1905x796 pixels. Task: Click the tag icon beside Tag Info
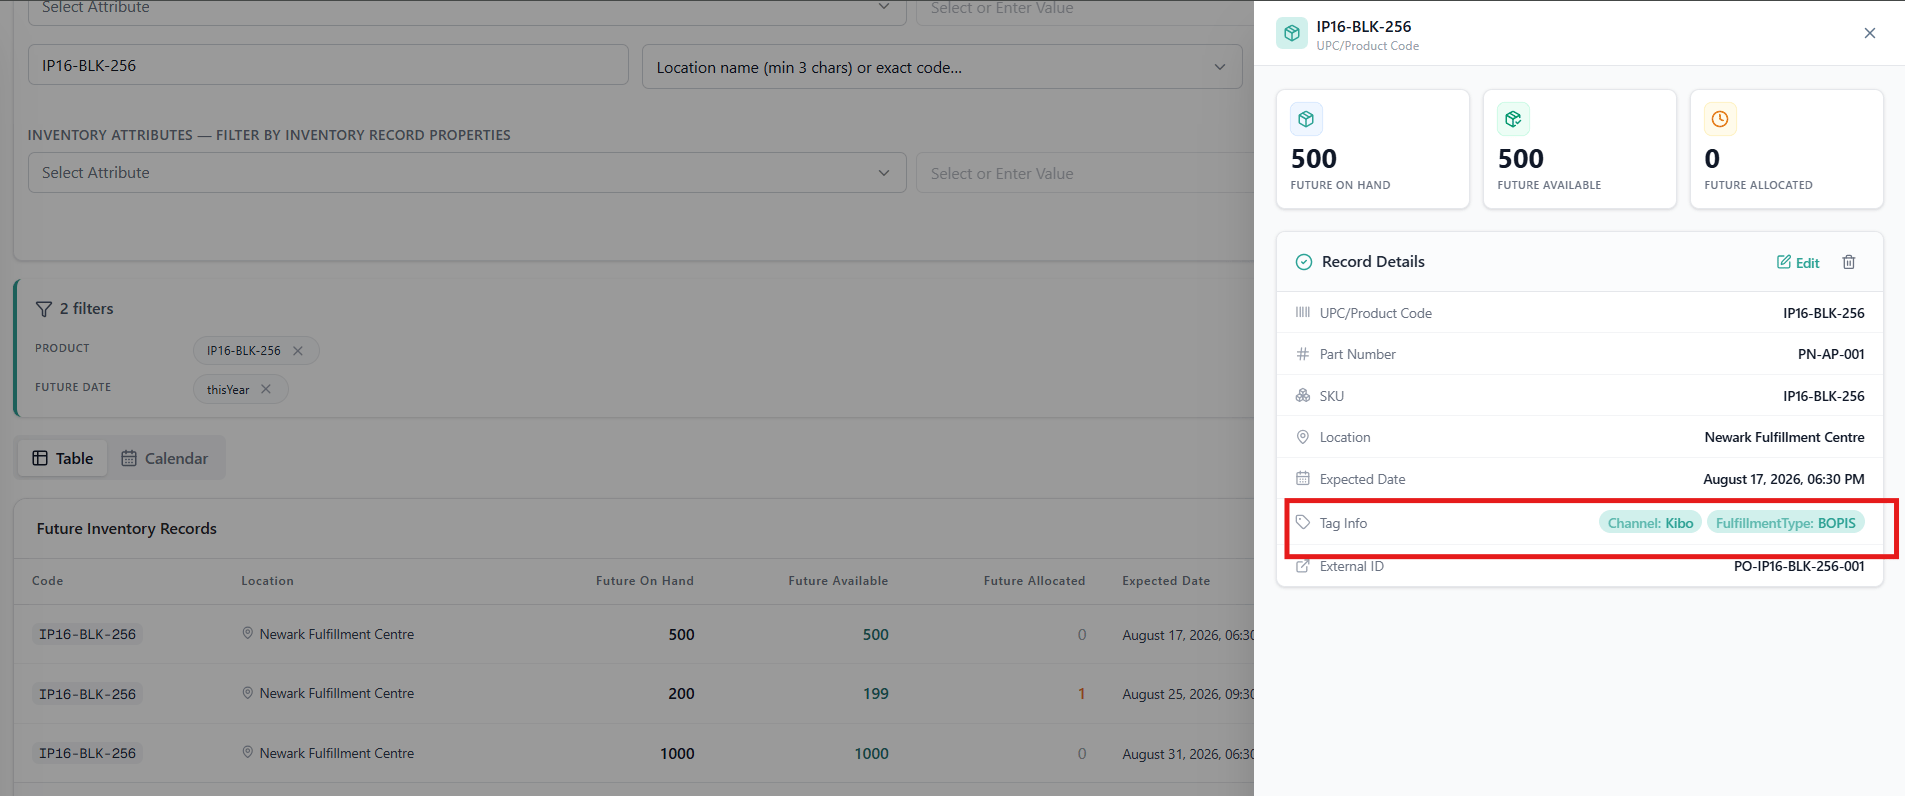(x=1303, y=522)
